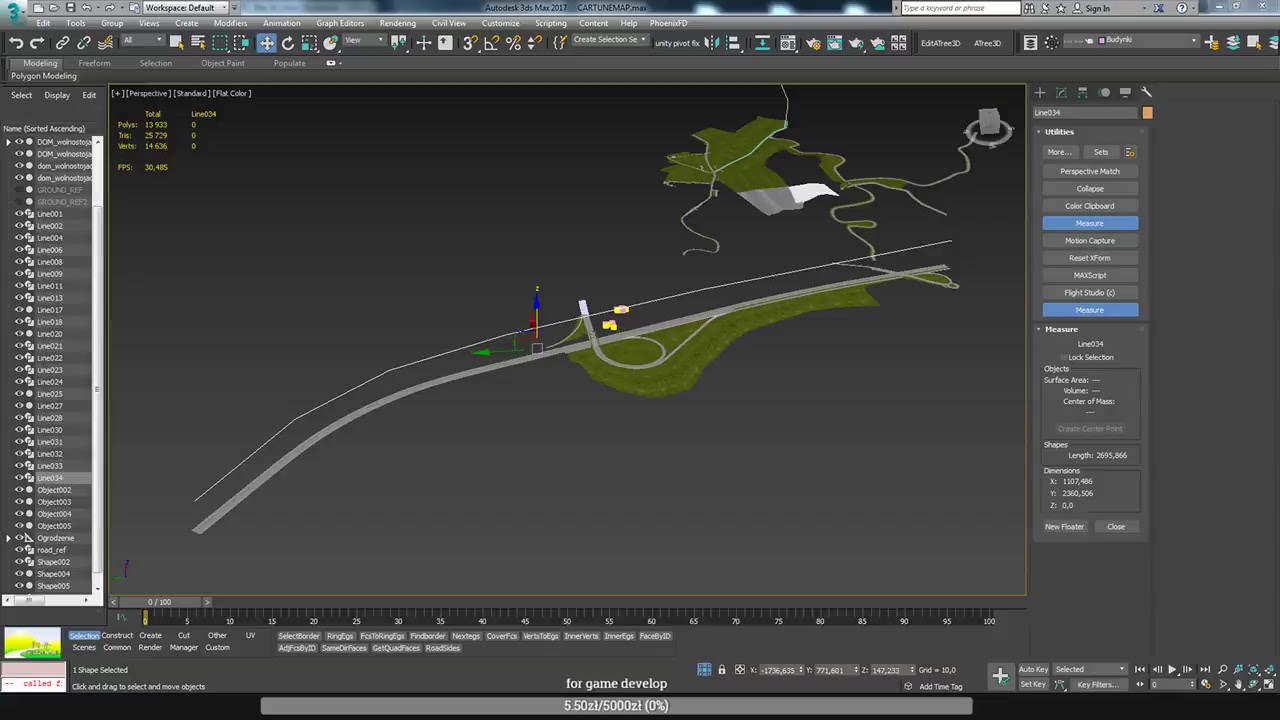
Task: Click the Undo arrow in main toolbar
Action: [16, 43]
